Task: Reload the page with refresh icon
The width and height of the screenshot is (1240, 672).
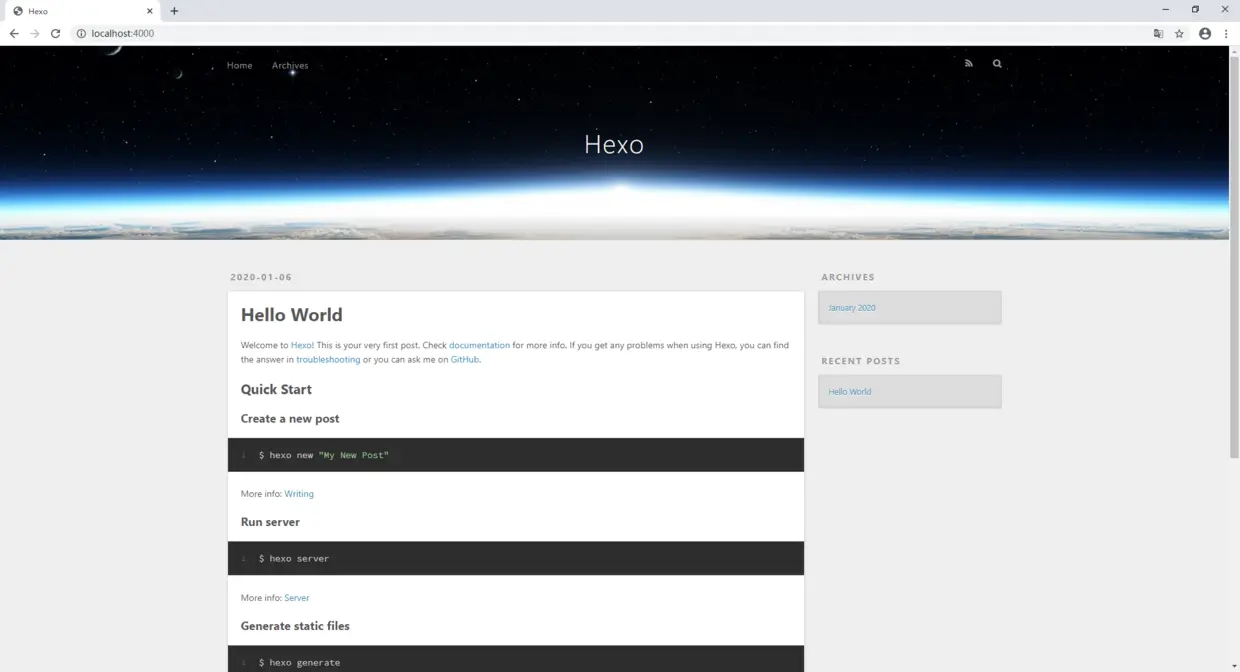Action: tap(56, 33)
